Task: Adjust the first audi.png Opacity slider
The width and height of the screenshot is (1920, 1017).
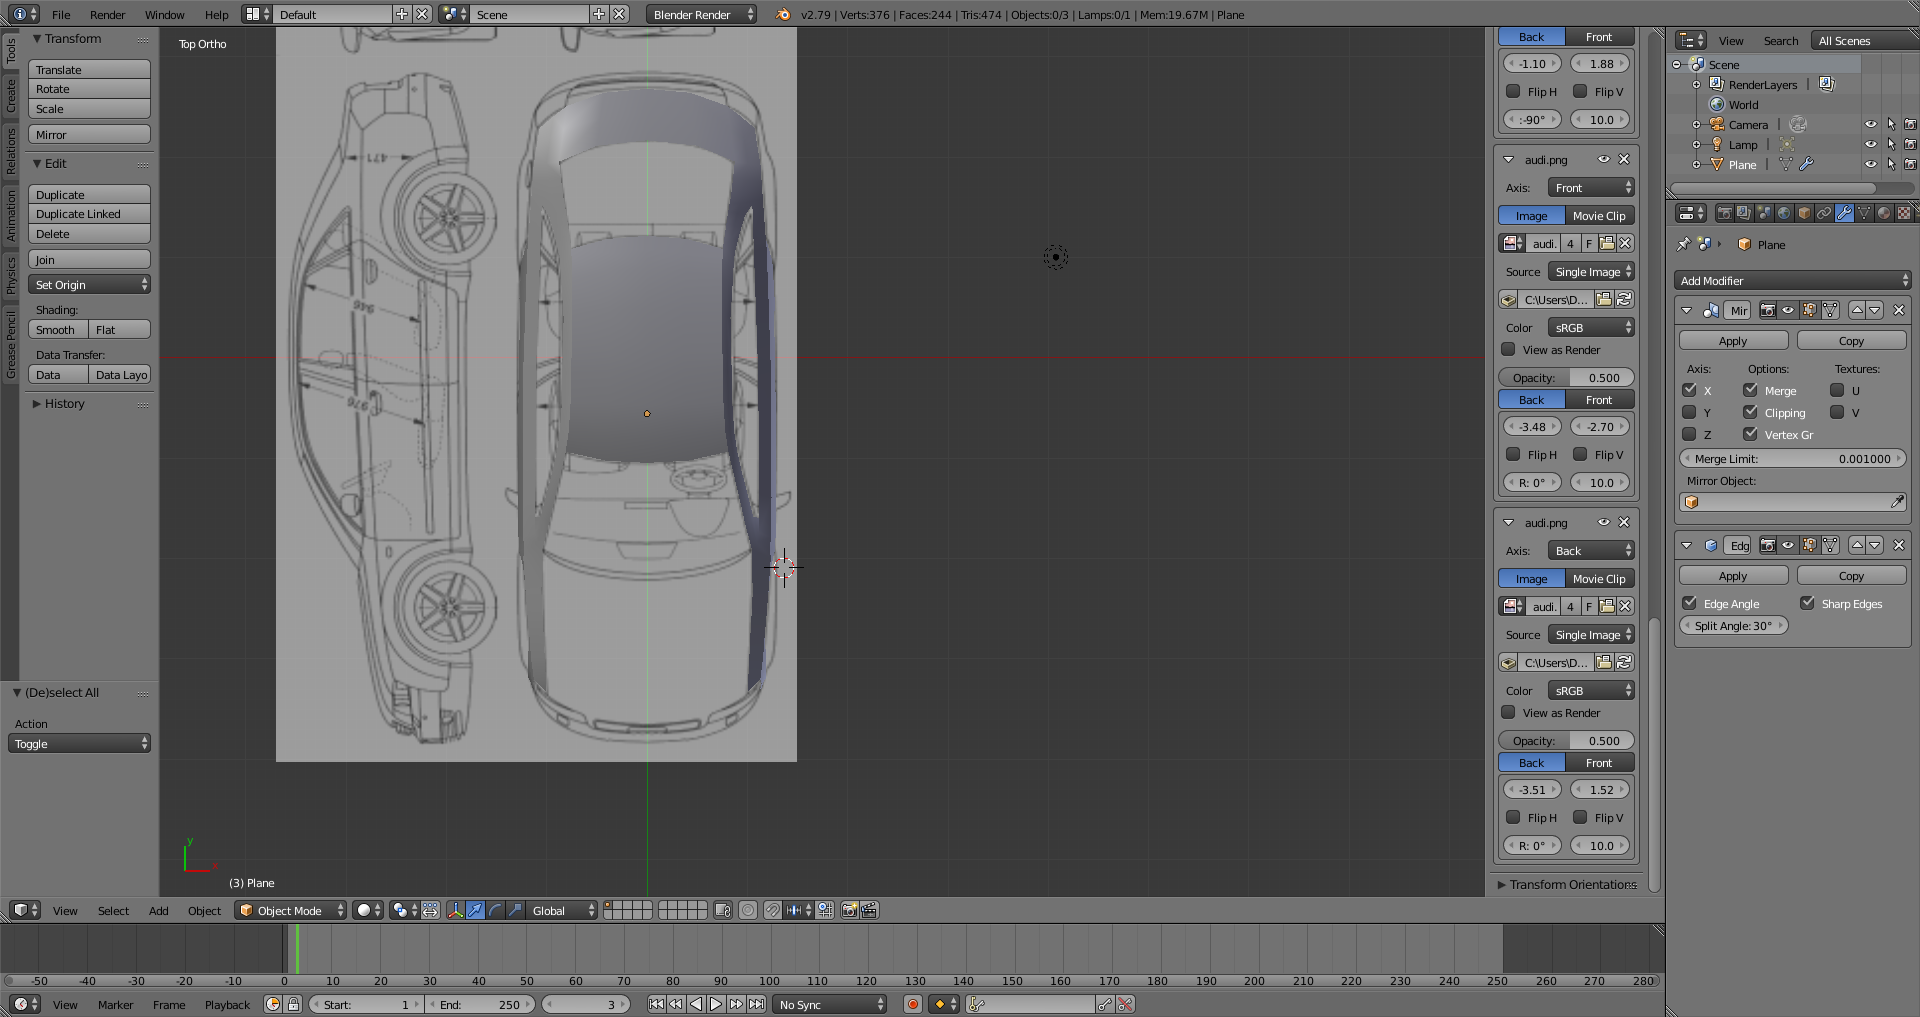Action: [1566, 378]
